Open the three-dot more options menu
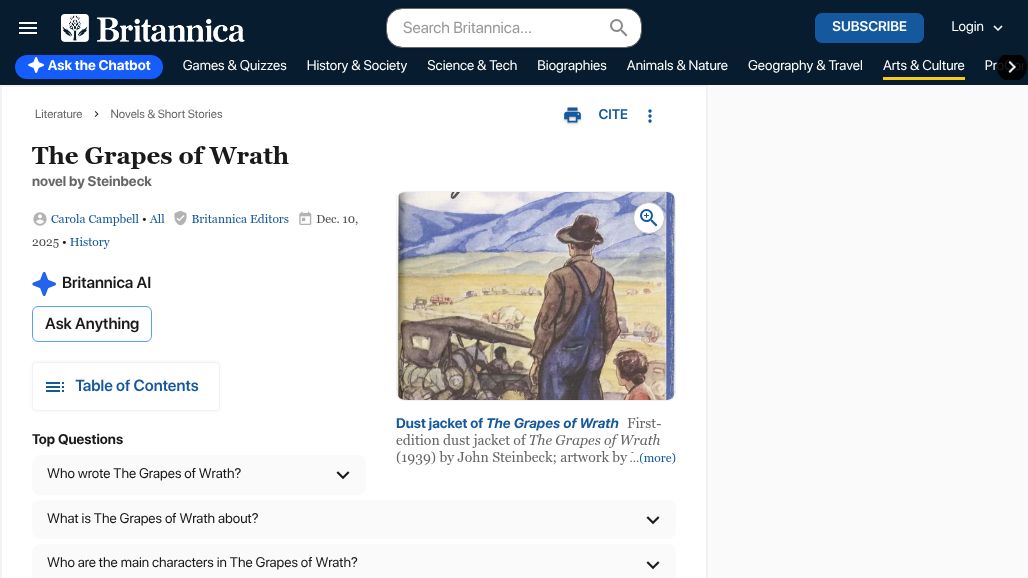1028x578 pixels. (650, 115)
